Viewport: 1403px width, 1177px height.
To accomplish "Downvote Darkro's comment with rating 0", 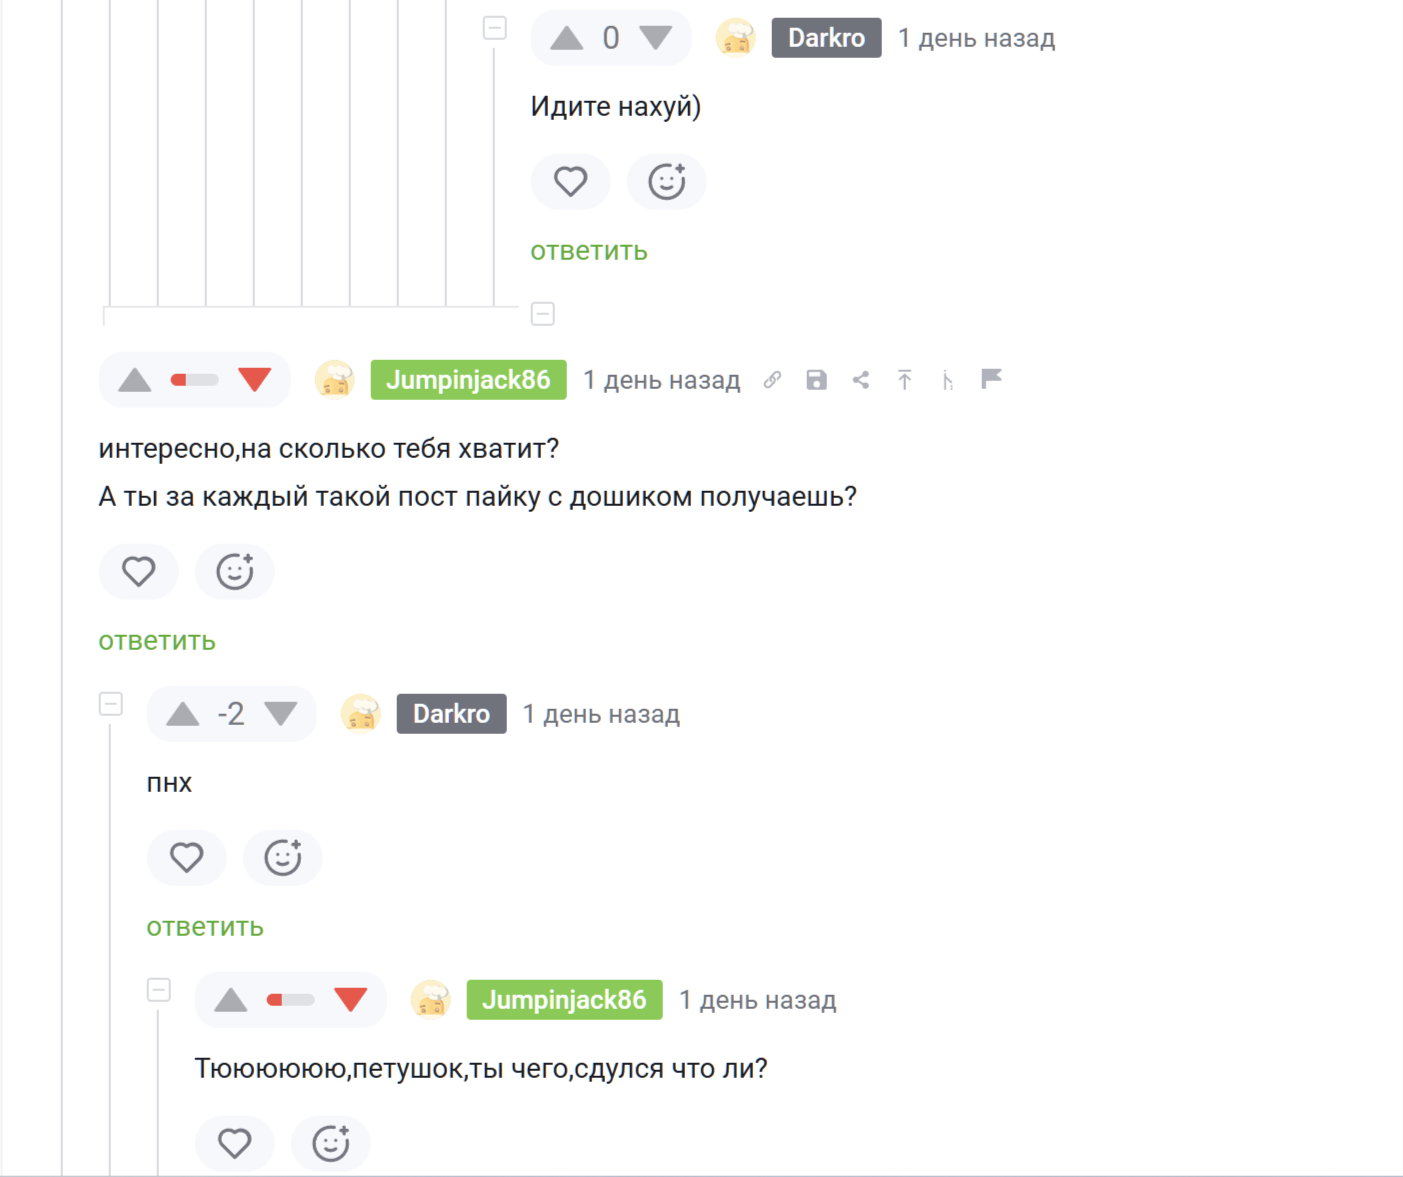I will tap(656, 38).
